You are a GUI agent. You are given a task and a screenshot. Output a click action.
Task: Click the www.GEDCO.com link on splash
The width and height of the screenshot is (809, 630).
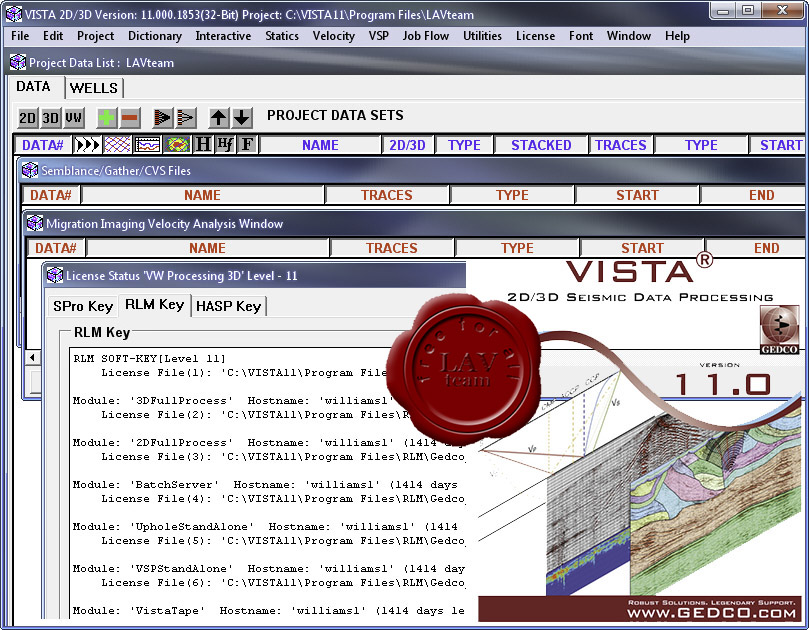click(711, 613)
